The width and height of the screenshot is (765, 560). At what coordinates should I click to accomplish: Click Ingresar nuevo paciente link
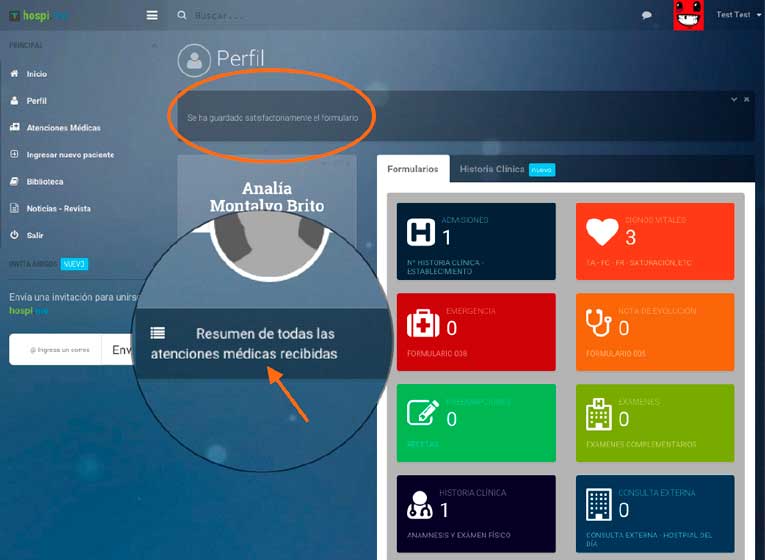coord(70,155)
